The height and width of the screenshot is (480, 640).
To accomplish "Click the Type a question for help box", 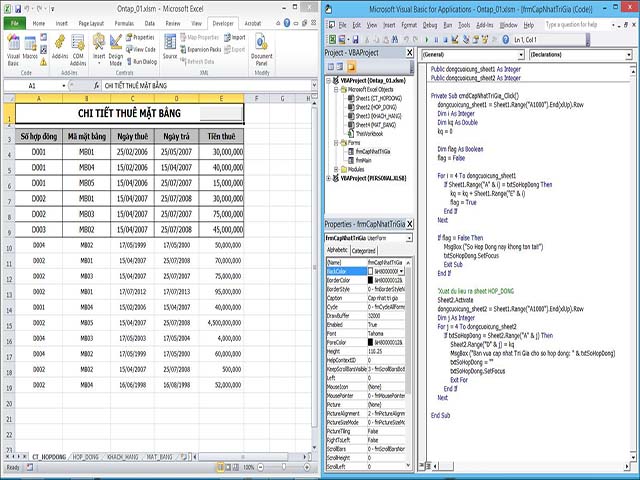I will pyautogui.click(x=576, y=25).
